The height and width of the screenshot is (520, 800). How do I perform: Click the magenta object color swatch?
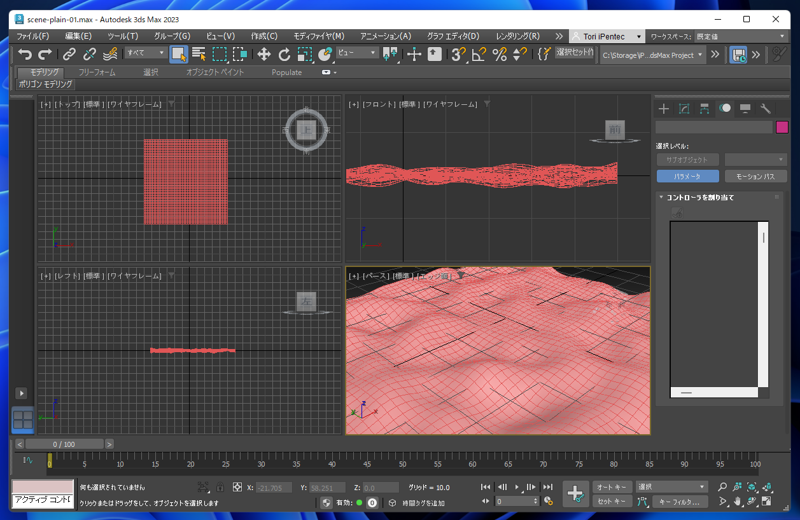(782, 127)
